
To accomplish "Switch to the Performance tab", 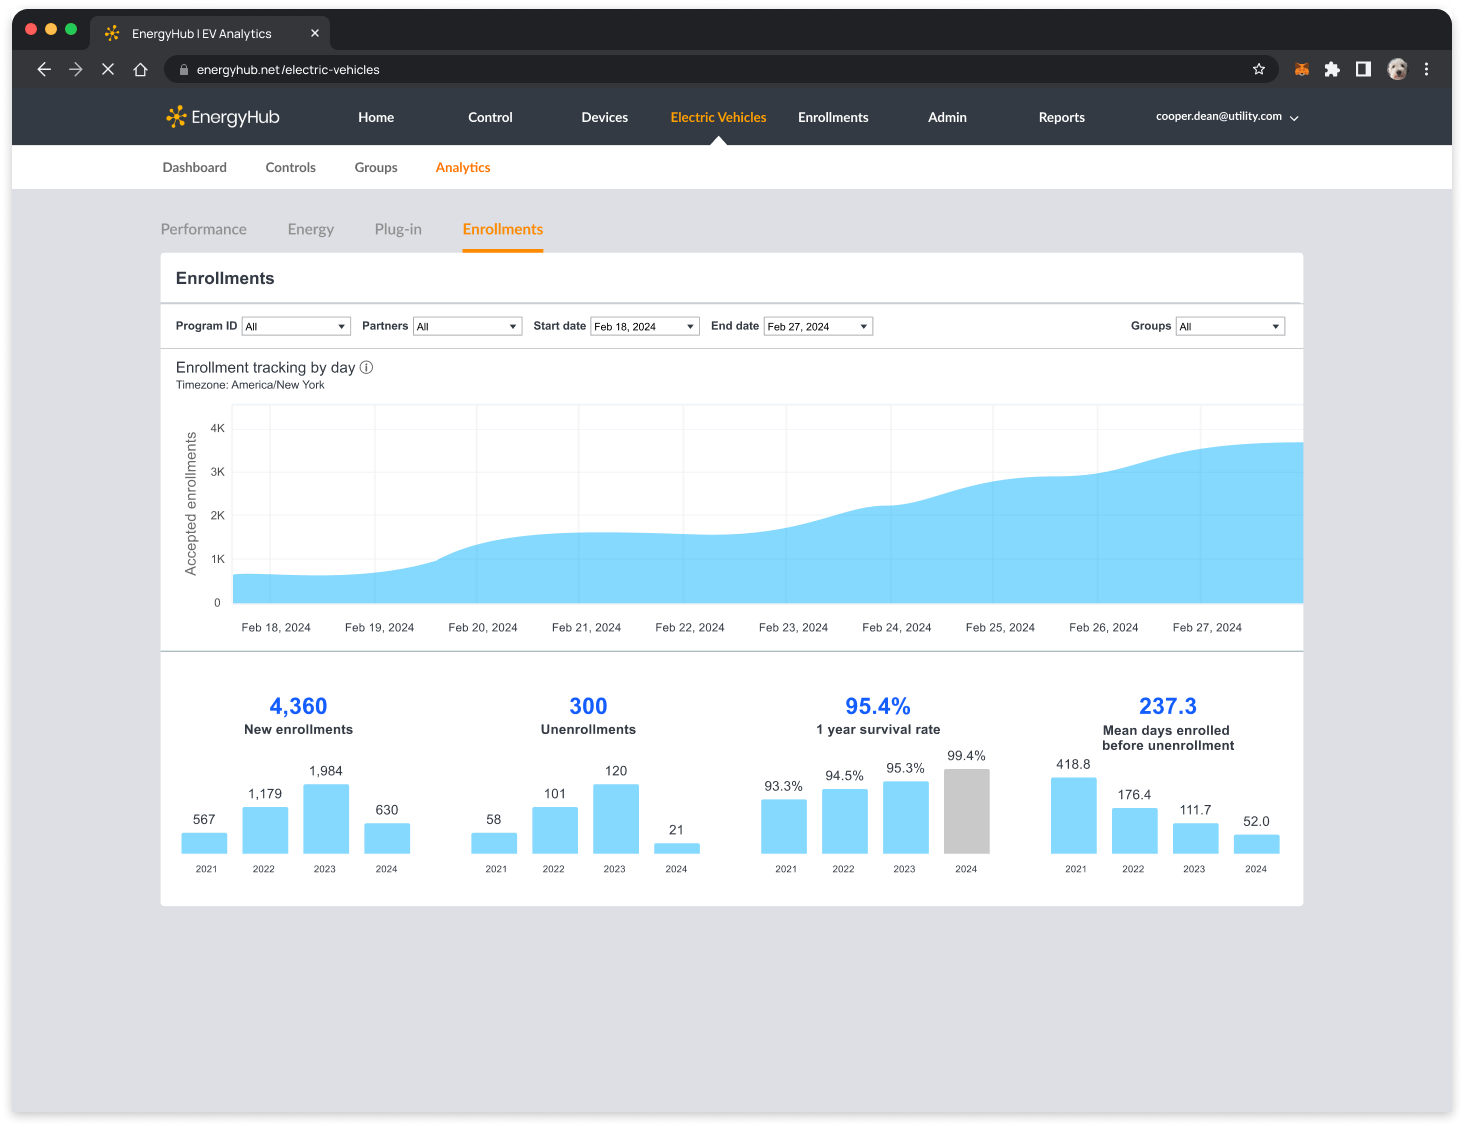I will click(203, 229).
